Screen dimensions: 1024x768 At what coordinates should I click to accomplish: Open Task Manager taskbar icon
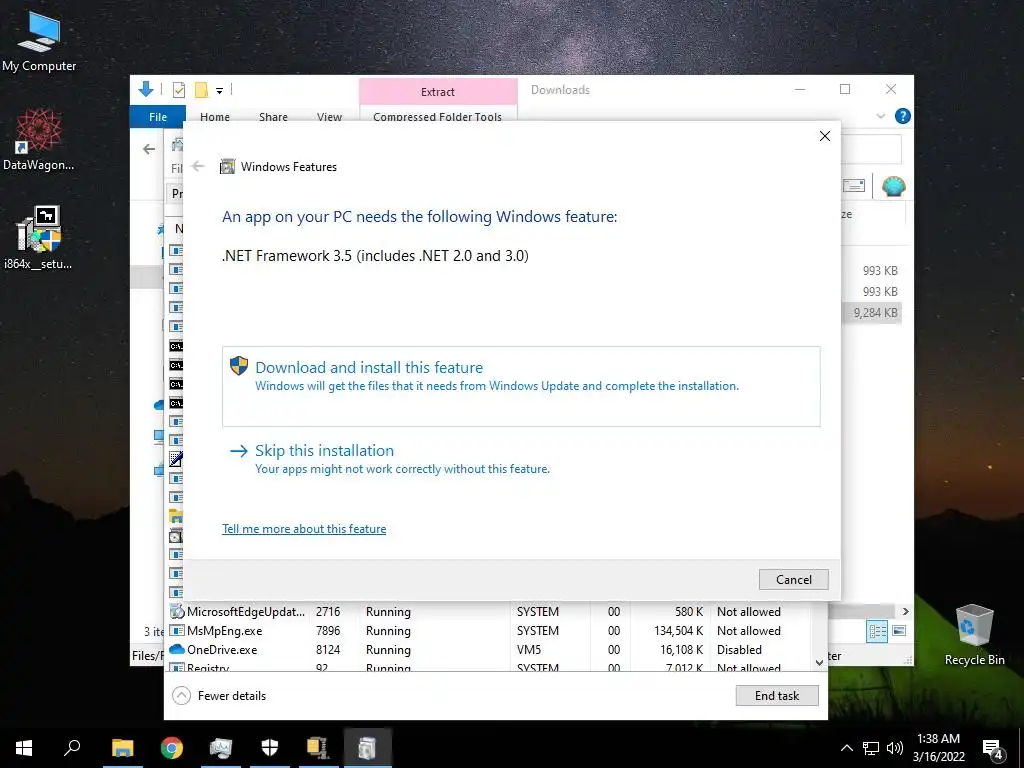[221, 748]
